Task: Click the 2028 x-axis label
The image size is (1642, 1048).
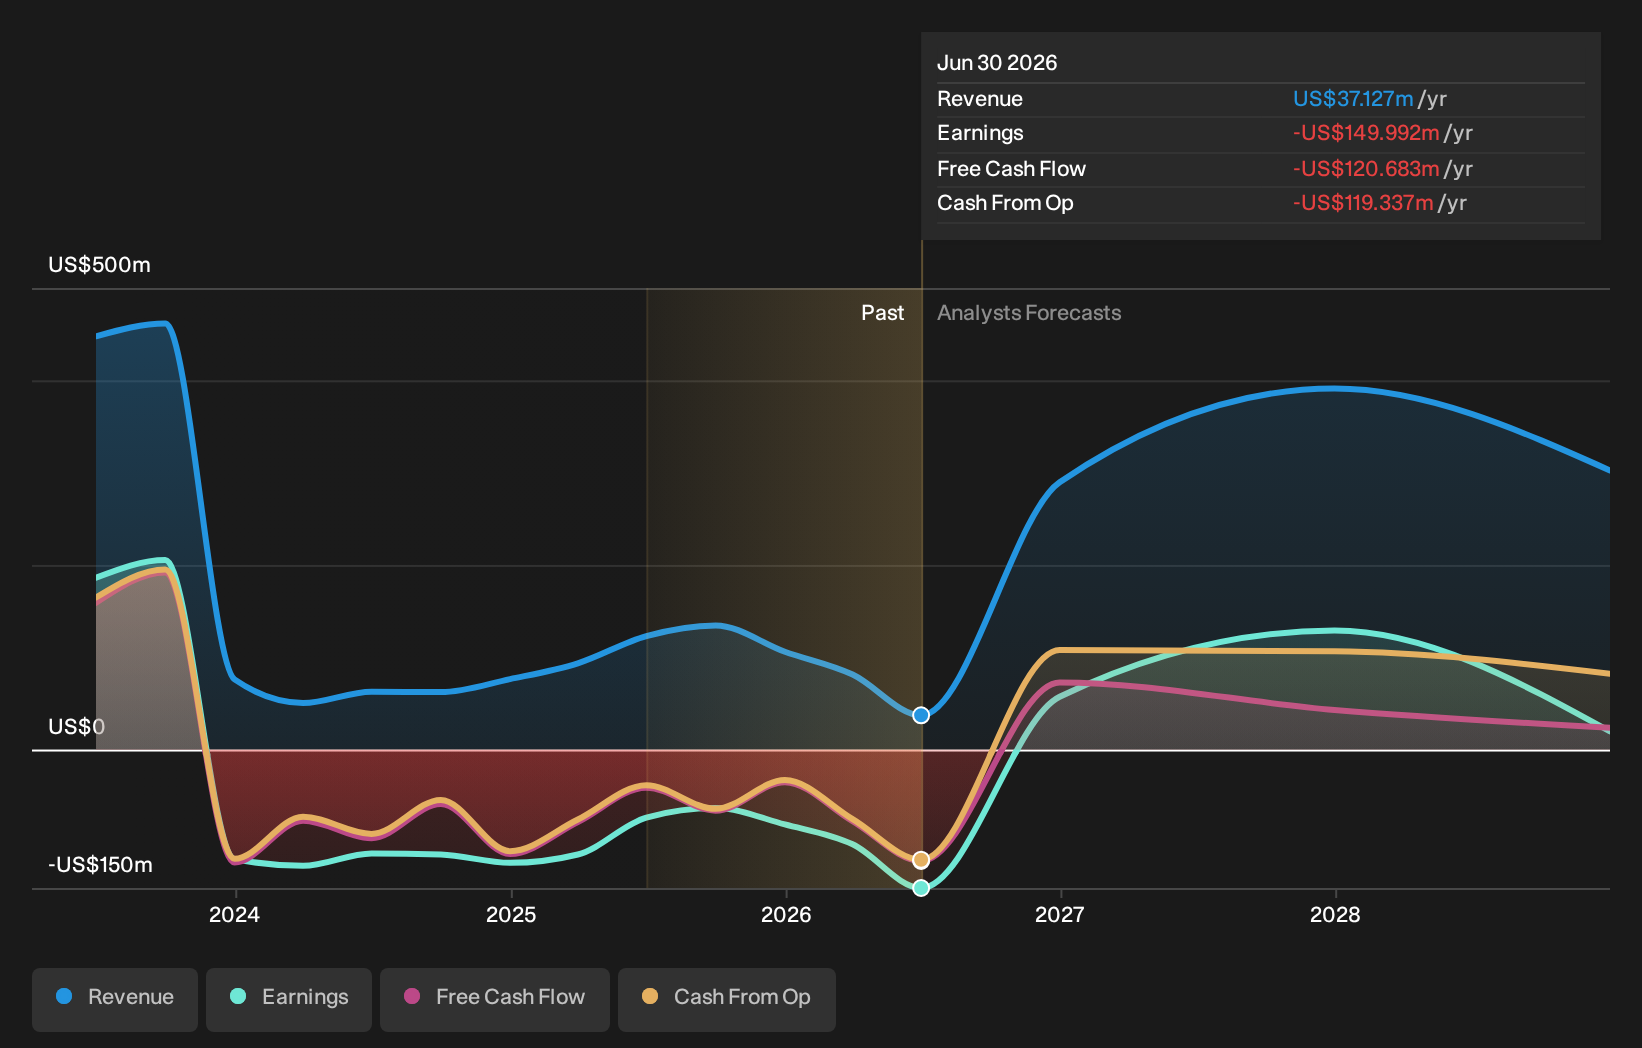Action: (1335, 914)
